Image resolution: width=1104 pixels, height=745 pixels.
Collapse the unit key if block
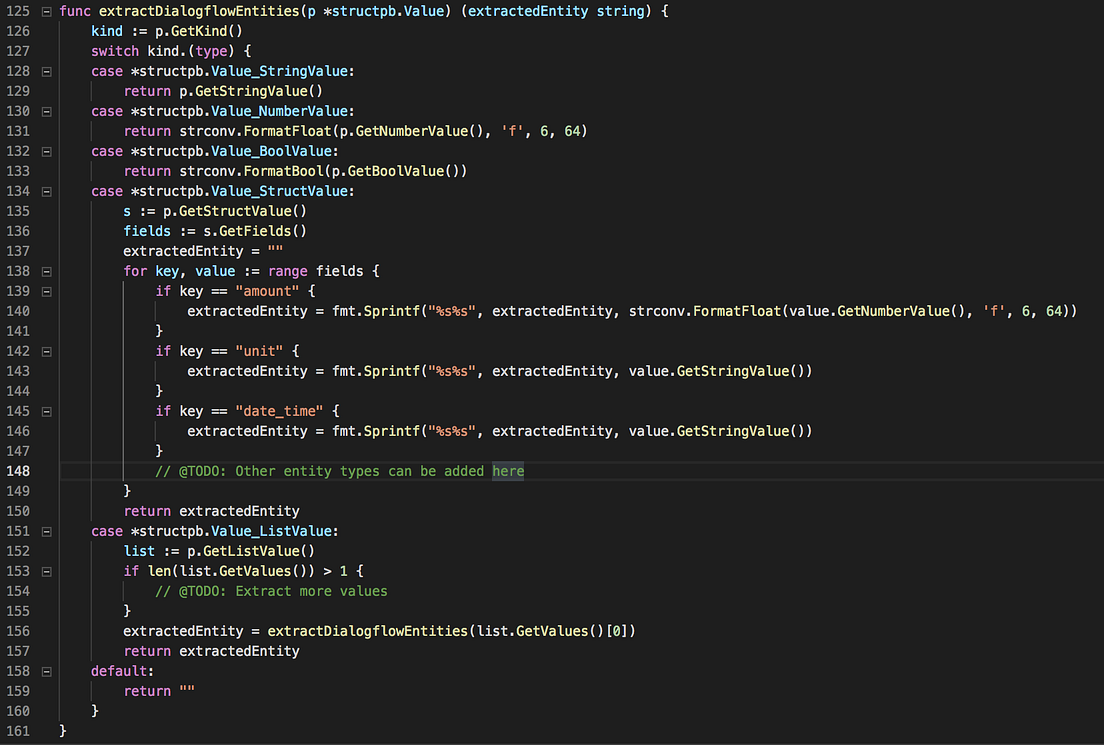click(x=46, y=351)
